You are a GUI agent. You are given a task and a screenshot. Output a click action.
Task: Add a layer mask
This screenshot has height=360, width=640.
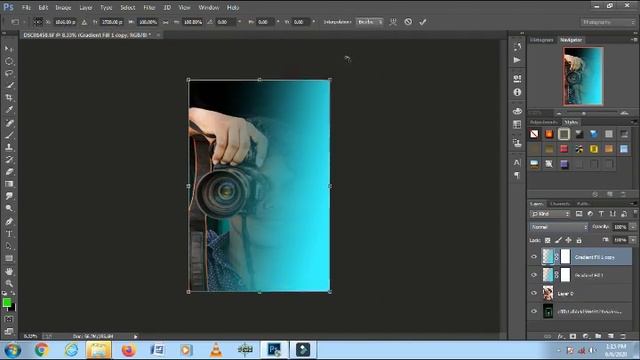point(573,336)
